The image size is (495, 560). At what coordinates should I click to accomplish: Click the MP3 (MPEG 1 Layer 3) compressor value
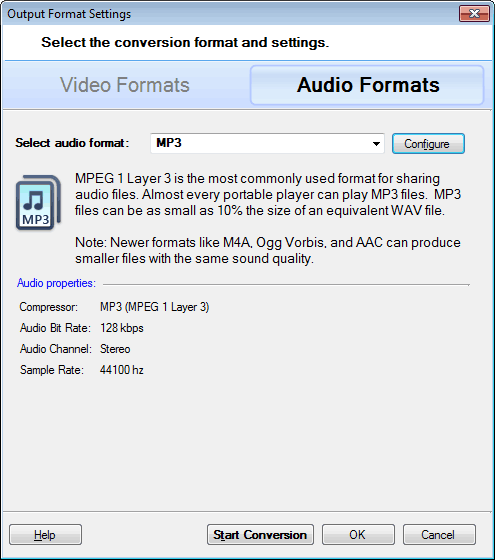pos(154,307)
